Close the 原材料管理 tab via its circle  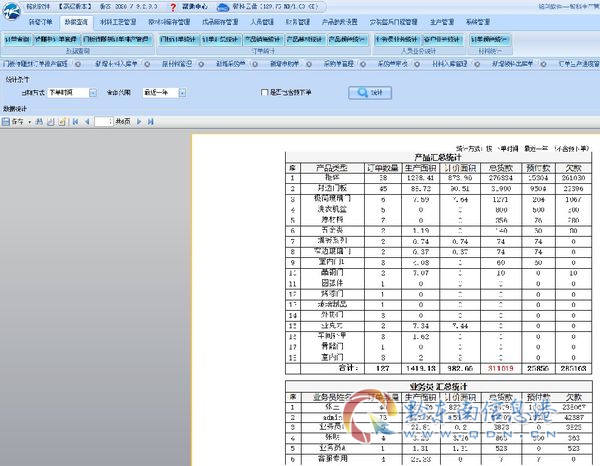click(201, 64)
